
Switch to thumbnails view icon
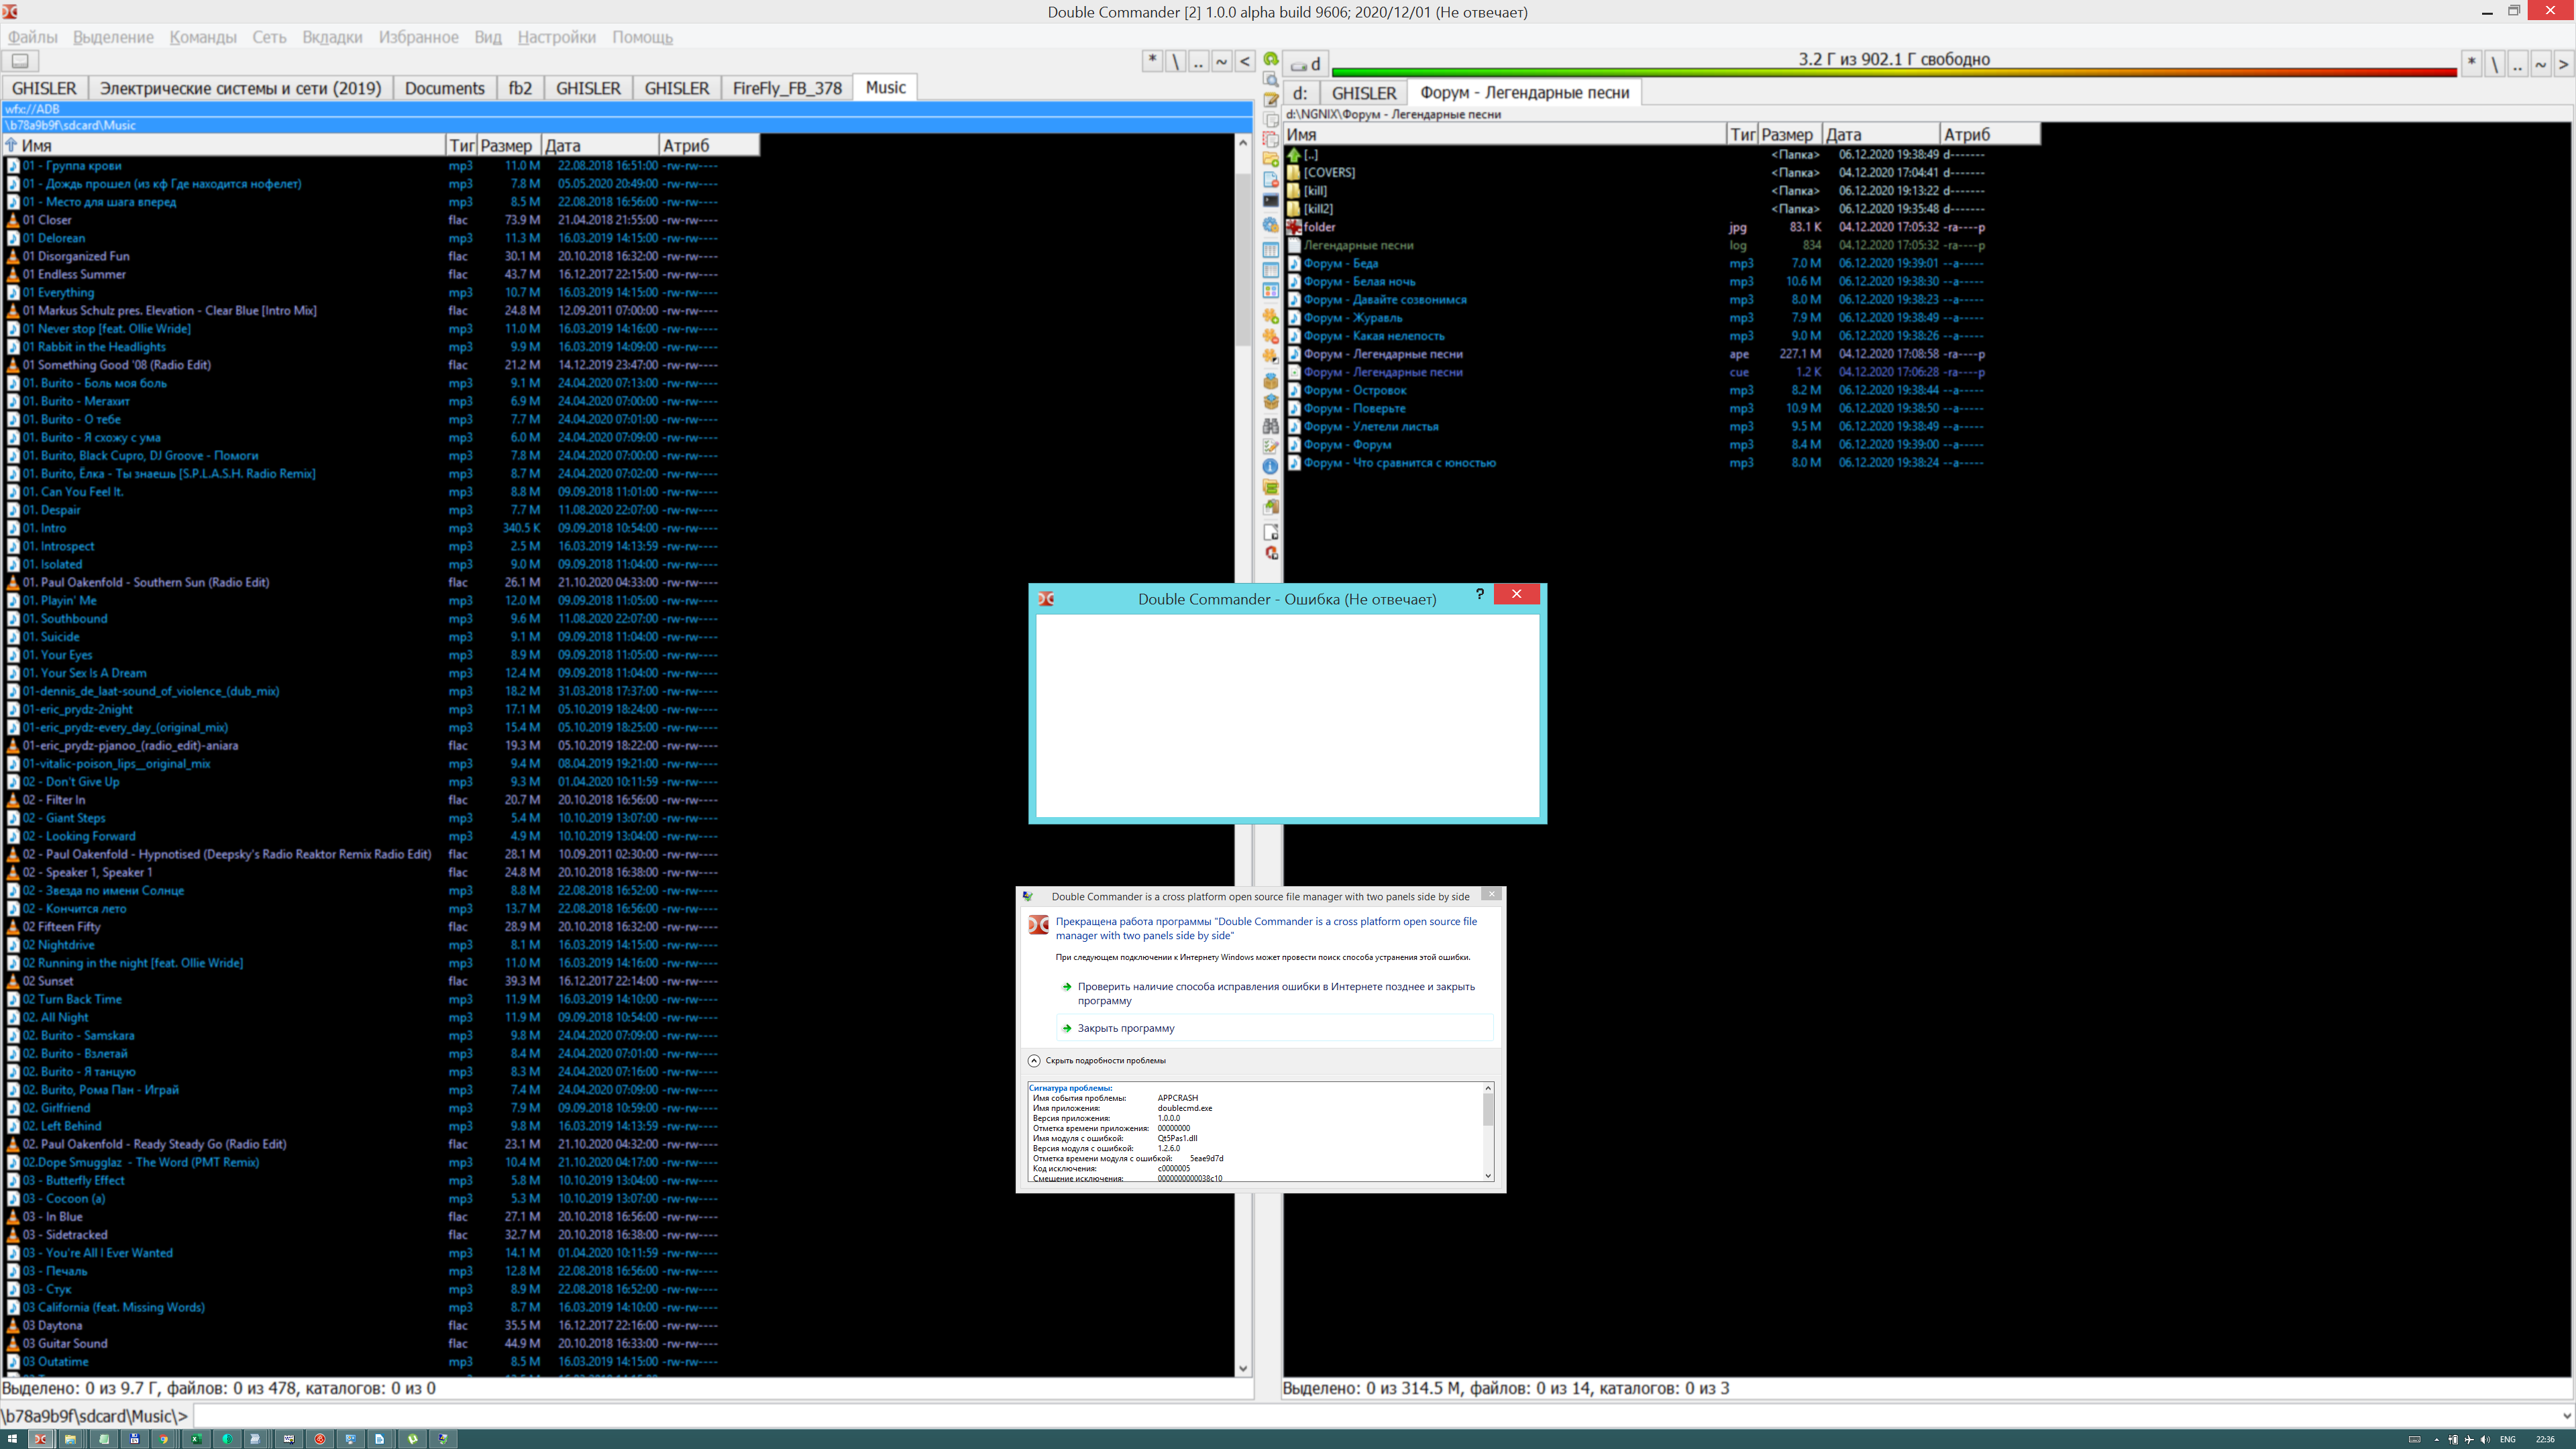coord(1270,290)
